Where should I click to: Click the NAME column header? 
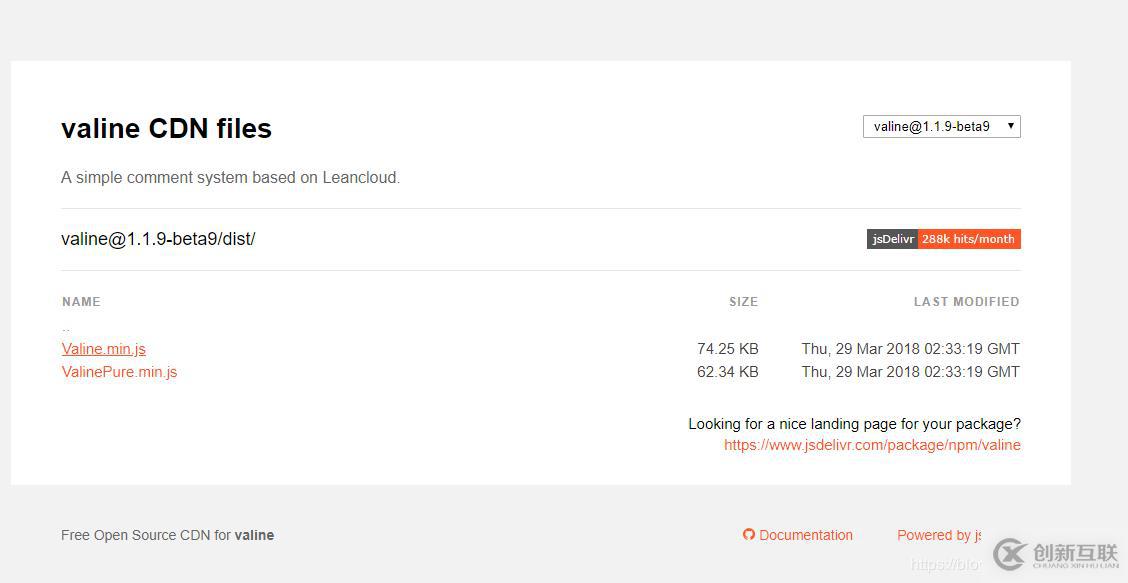pos(81,302)
